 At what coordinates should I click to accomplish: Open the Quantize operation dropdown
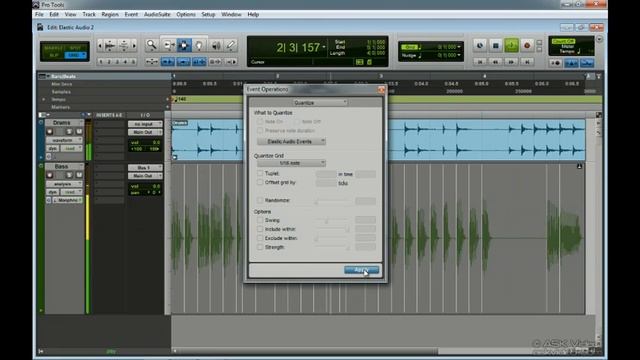pyautogui.click(x=320, y=102)
